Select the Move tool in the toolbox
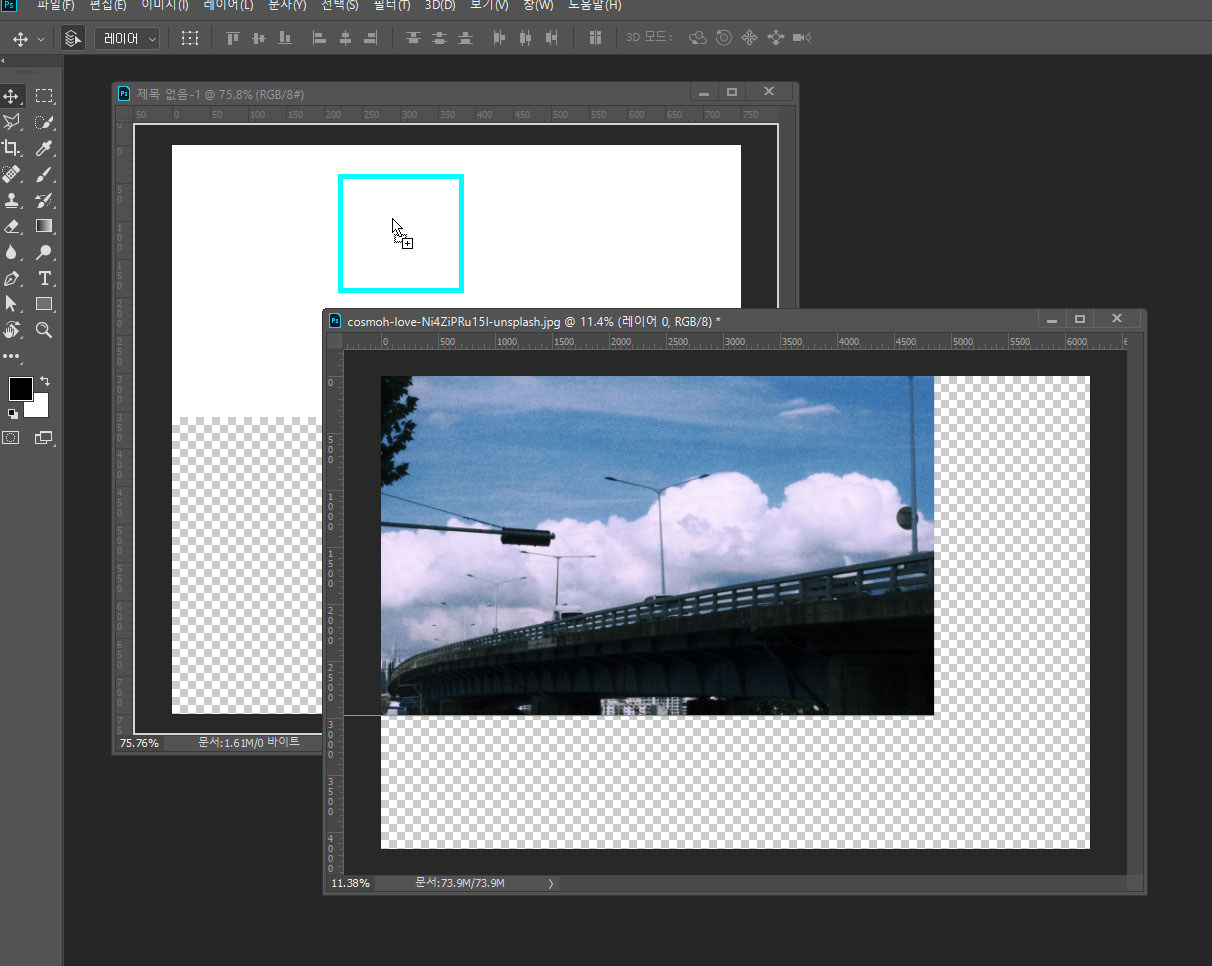 (12, 96)
